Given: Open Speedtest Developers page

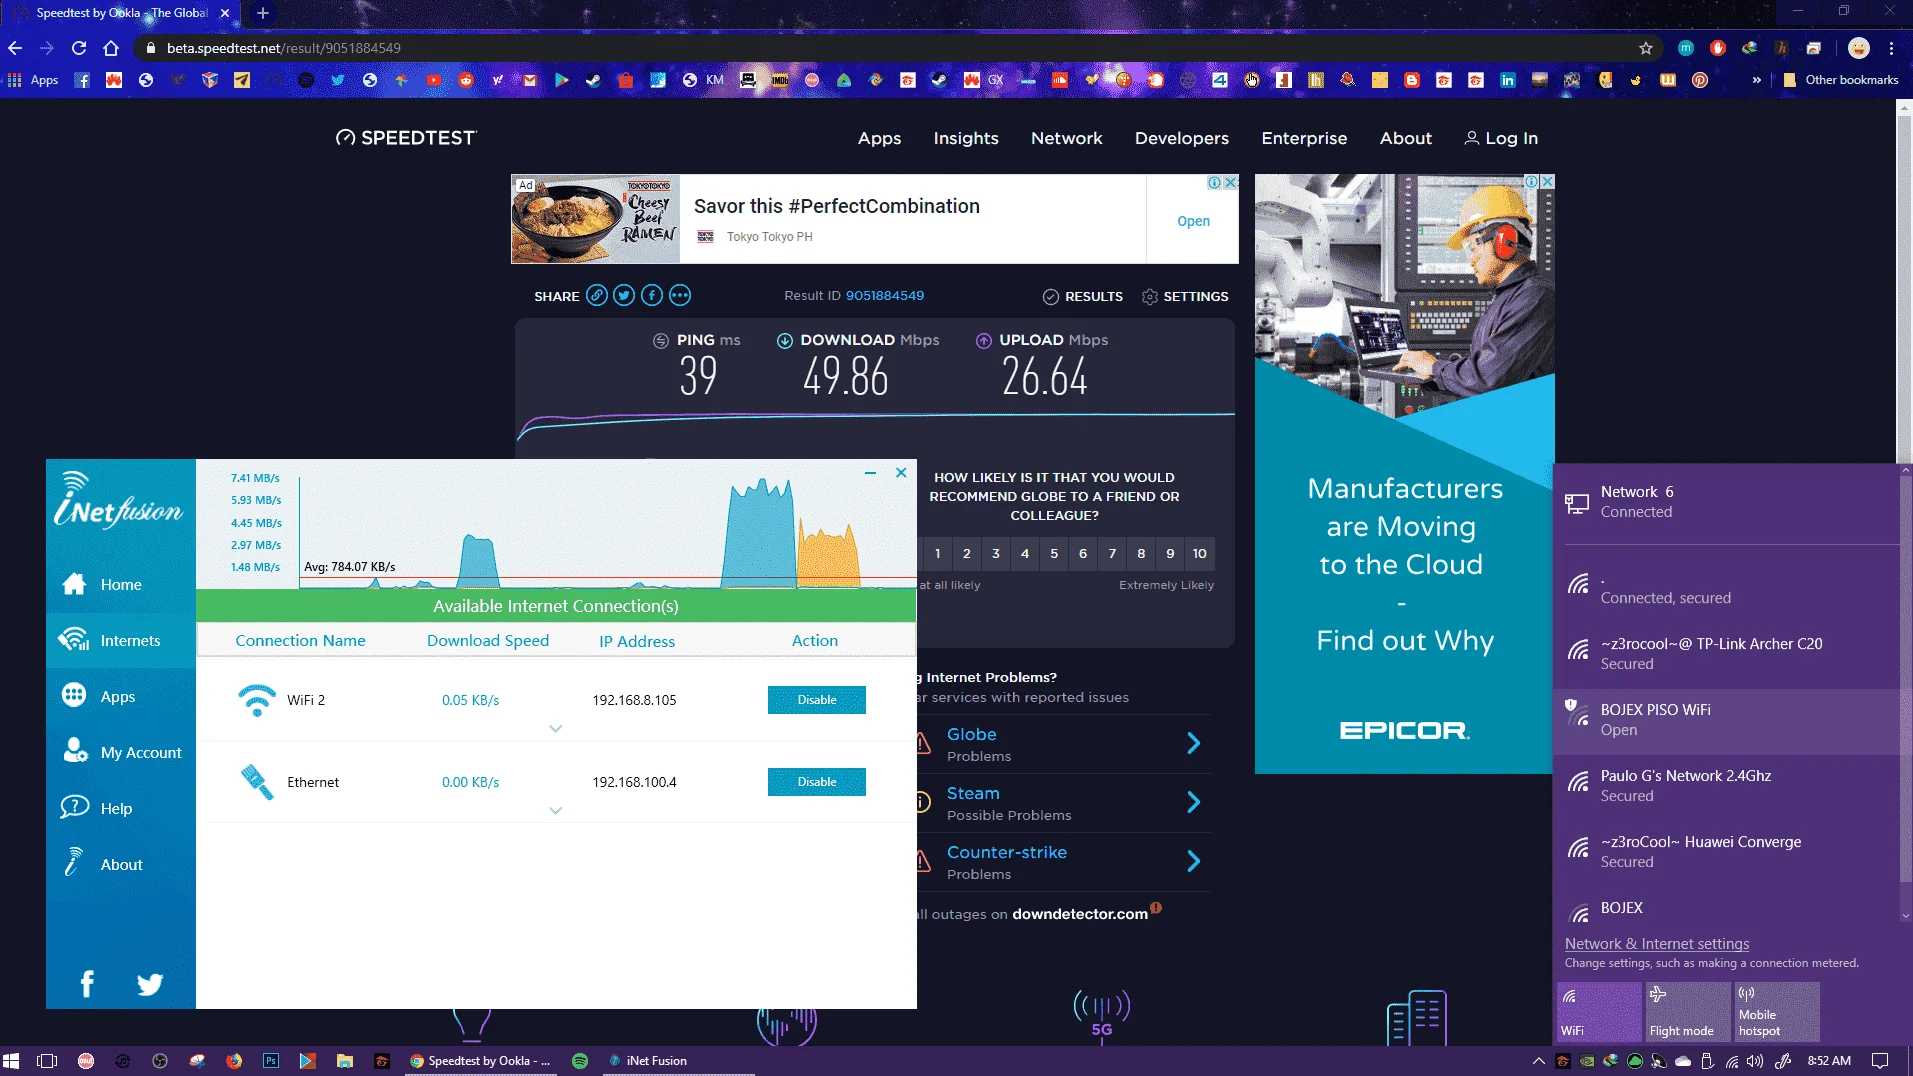Looking at the screenshot, I should (1182, 138).
